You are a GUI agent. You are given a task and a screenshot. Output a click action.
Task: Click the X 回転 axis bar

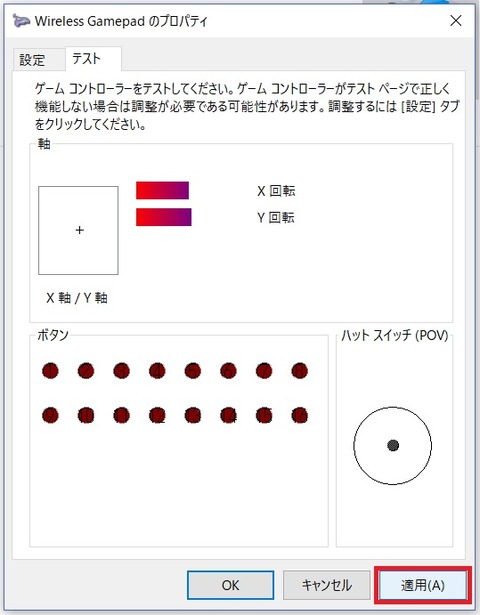162,190
